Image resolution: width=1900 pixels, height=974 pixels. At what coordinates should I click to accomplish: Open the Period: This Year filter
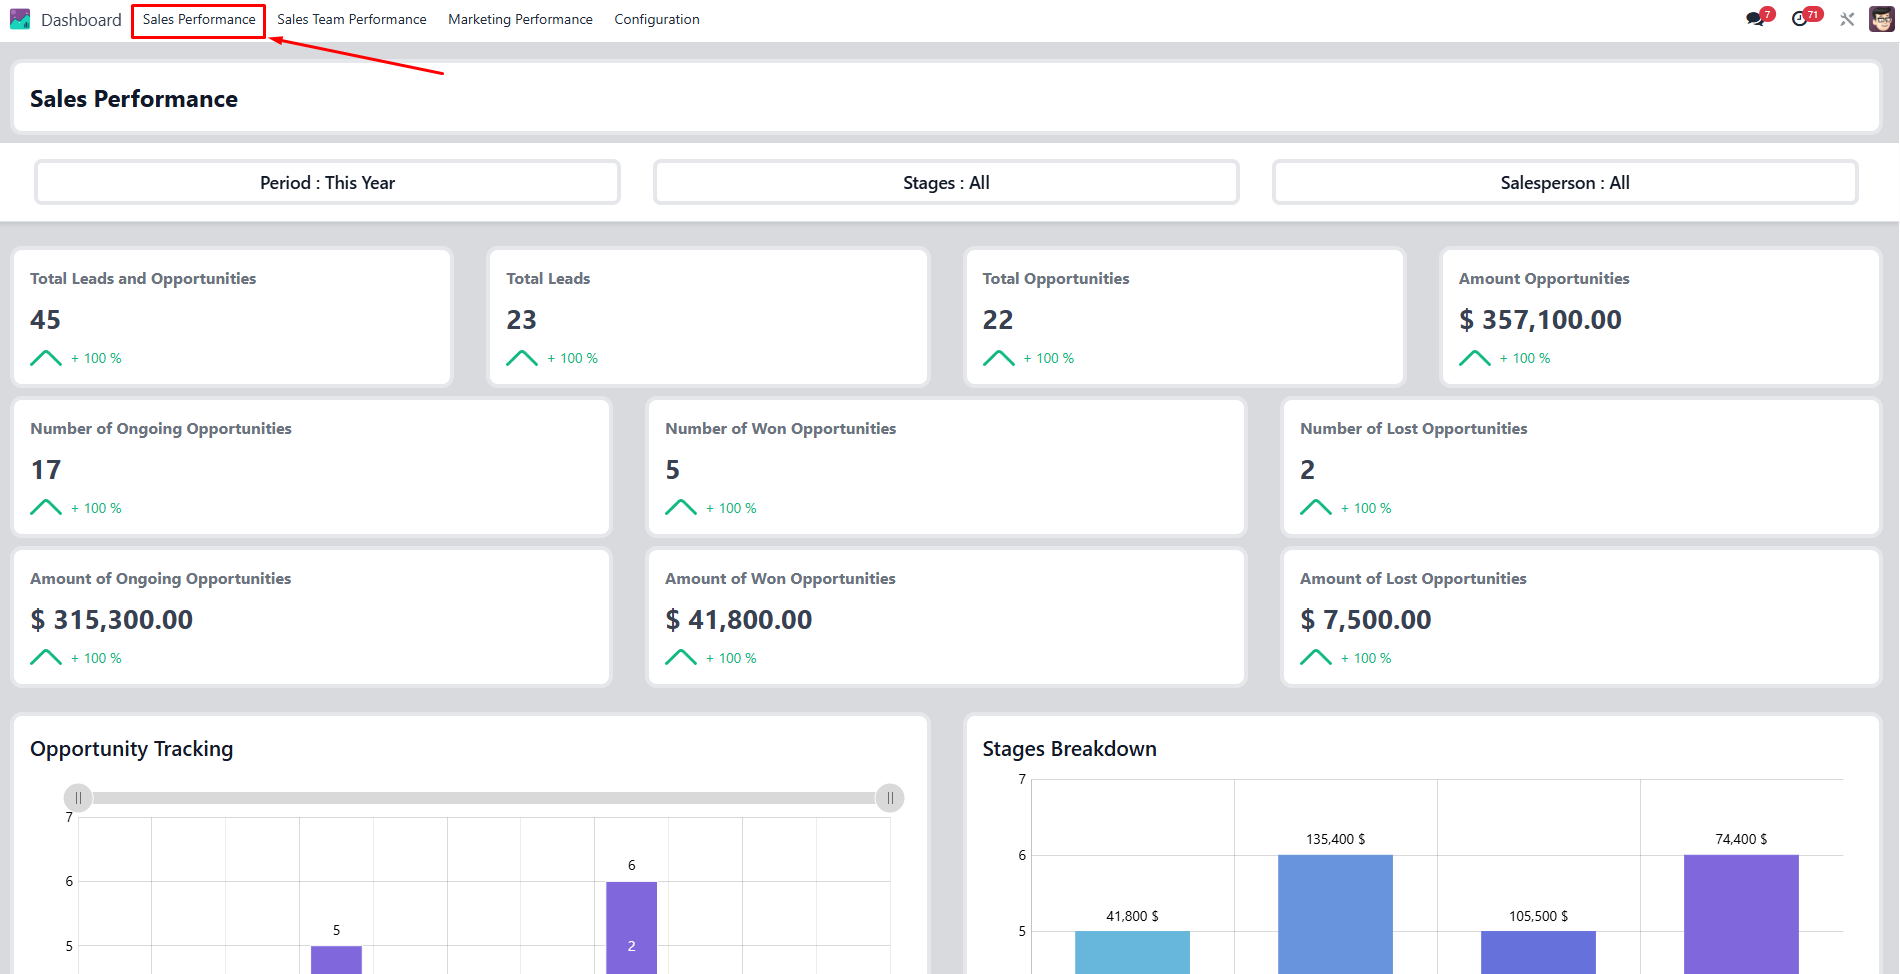point(327,183)
